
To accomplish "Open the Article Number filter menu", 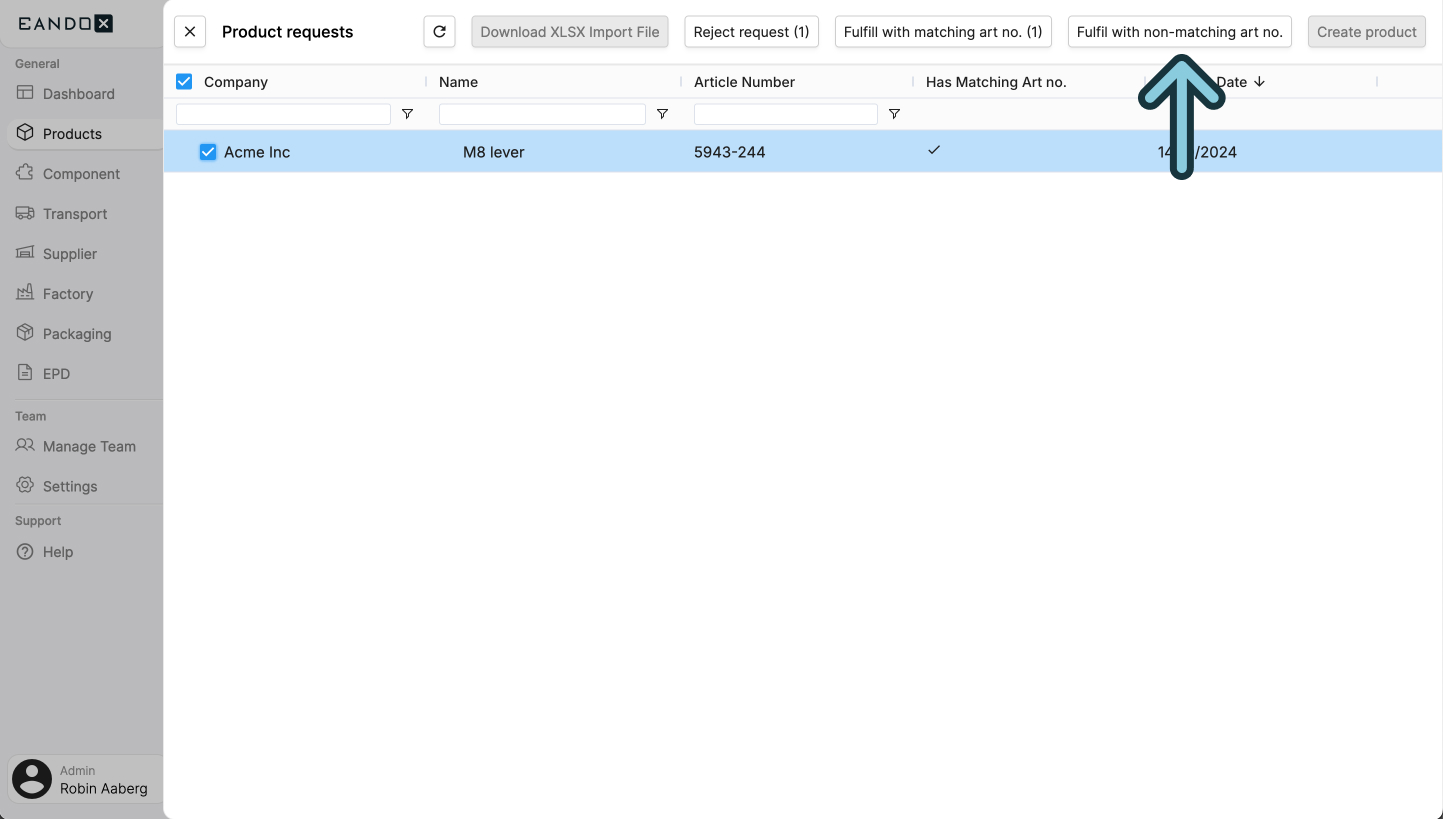I will (894, 114).
